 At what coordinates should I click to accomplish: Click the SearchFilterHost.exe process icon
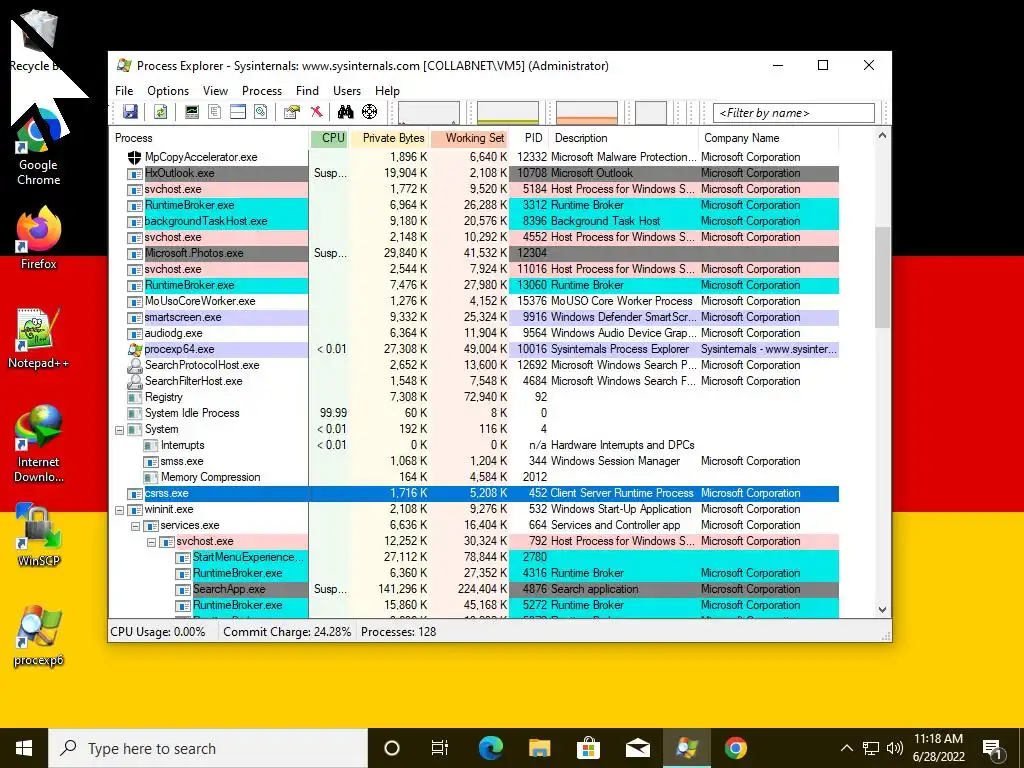pyautogui.click(x=135, y=381)
